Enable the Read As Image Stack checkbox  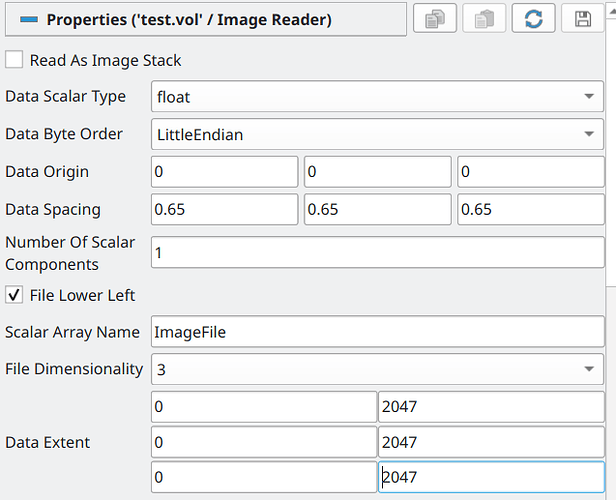click(15, 60)
